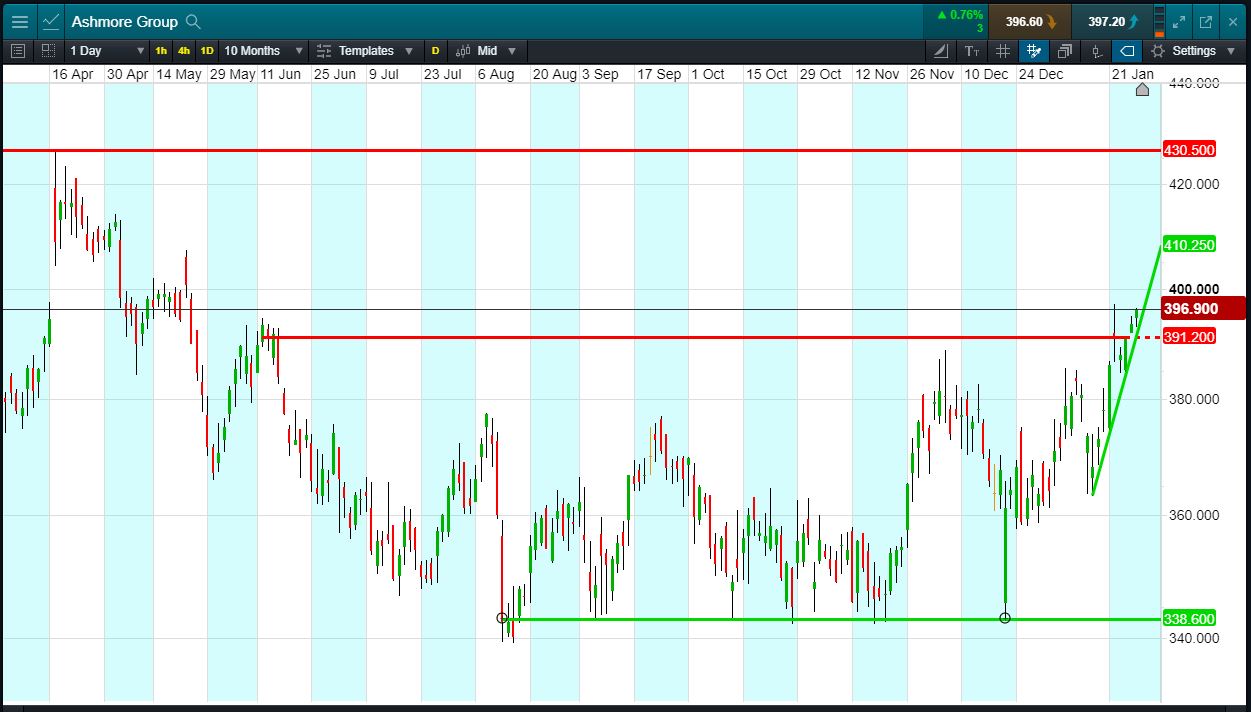Click the dashed layout grid icon

click(x=48, y=50)
